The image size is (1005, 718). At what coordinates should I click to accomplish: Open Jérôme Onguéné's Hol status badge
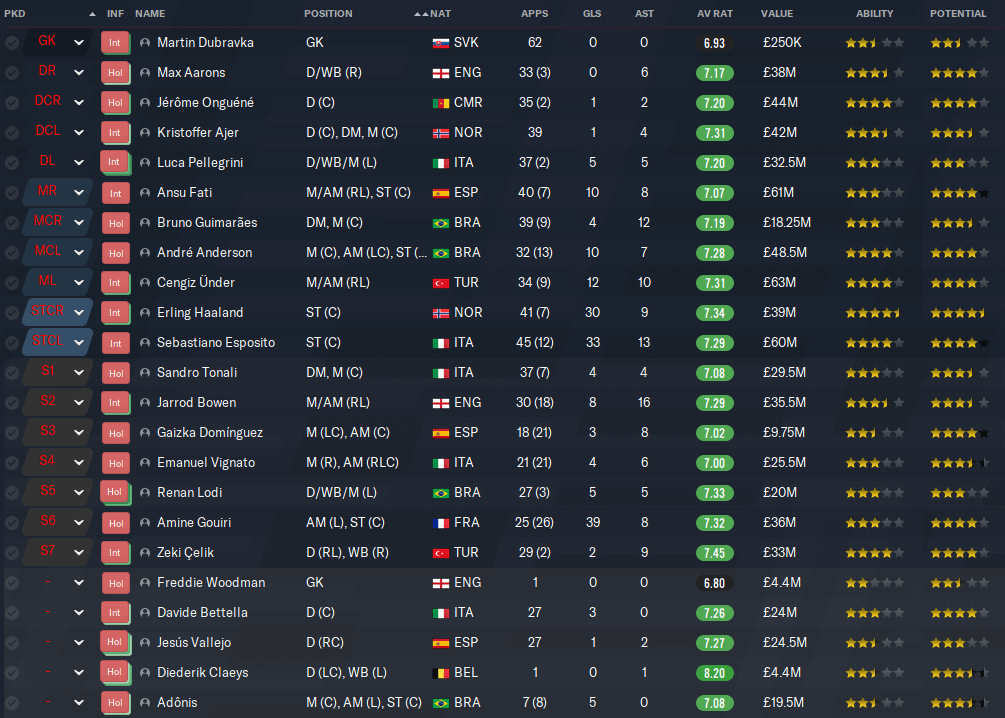click(115, 103)
